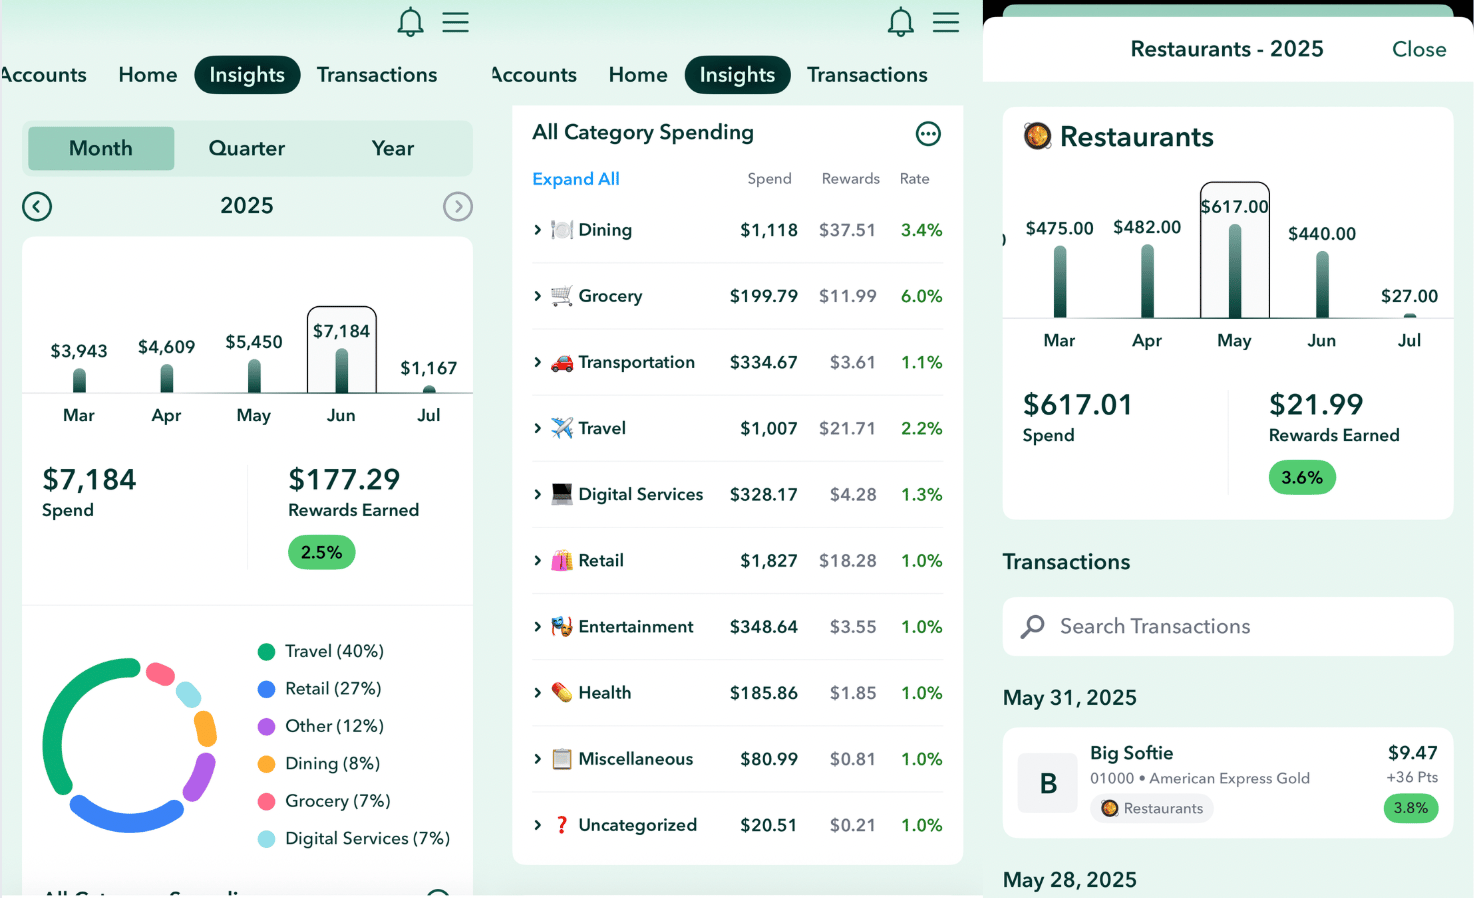Click the Expand All link
The height and width of the screenshot is (898, 1474).
576,179
